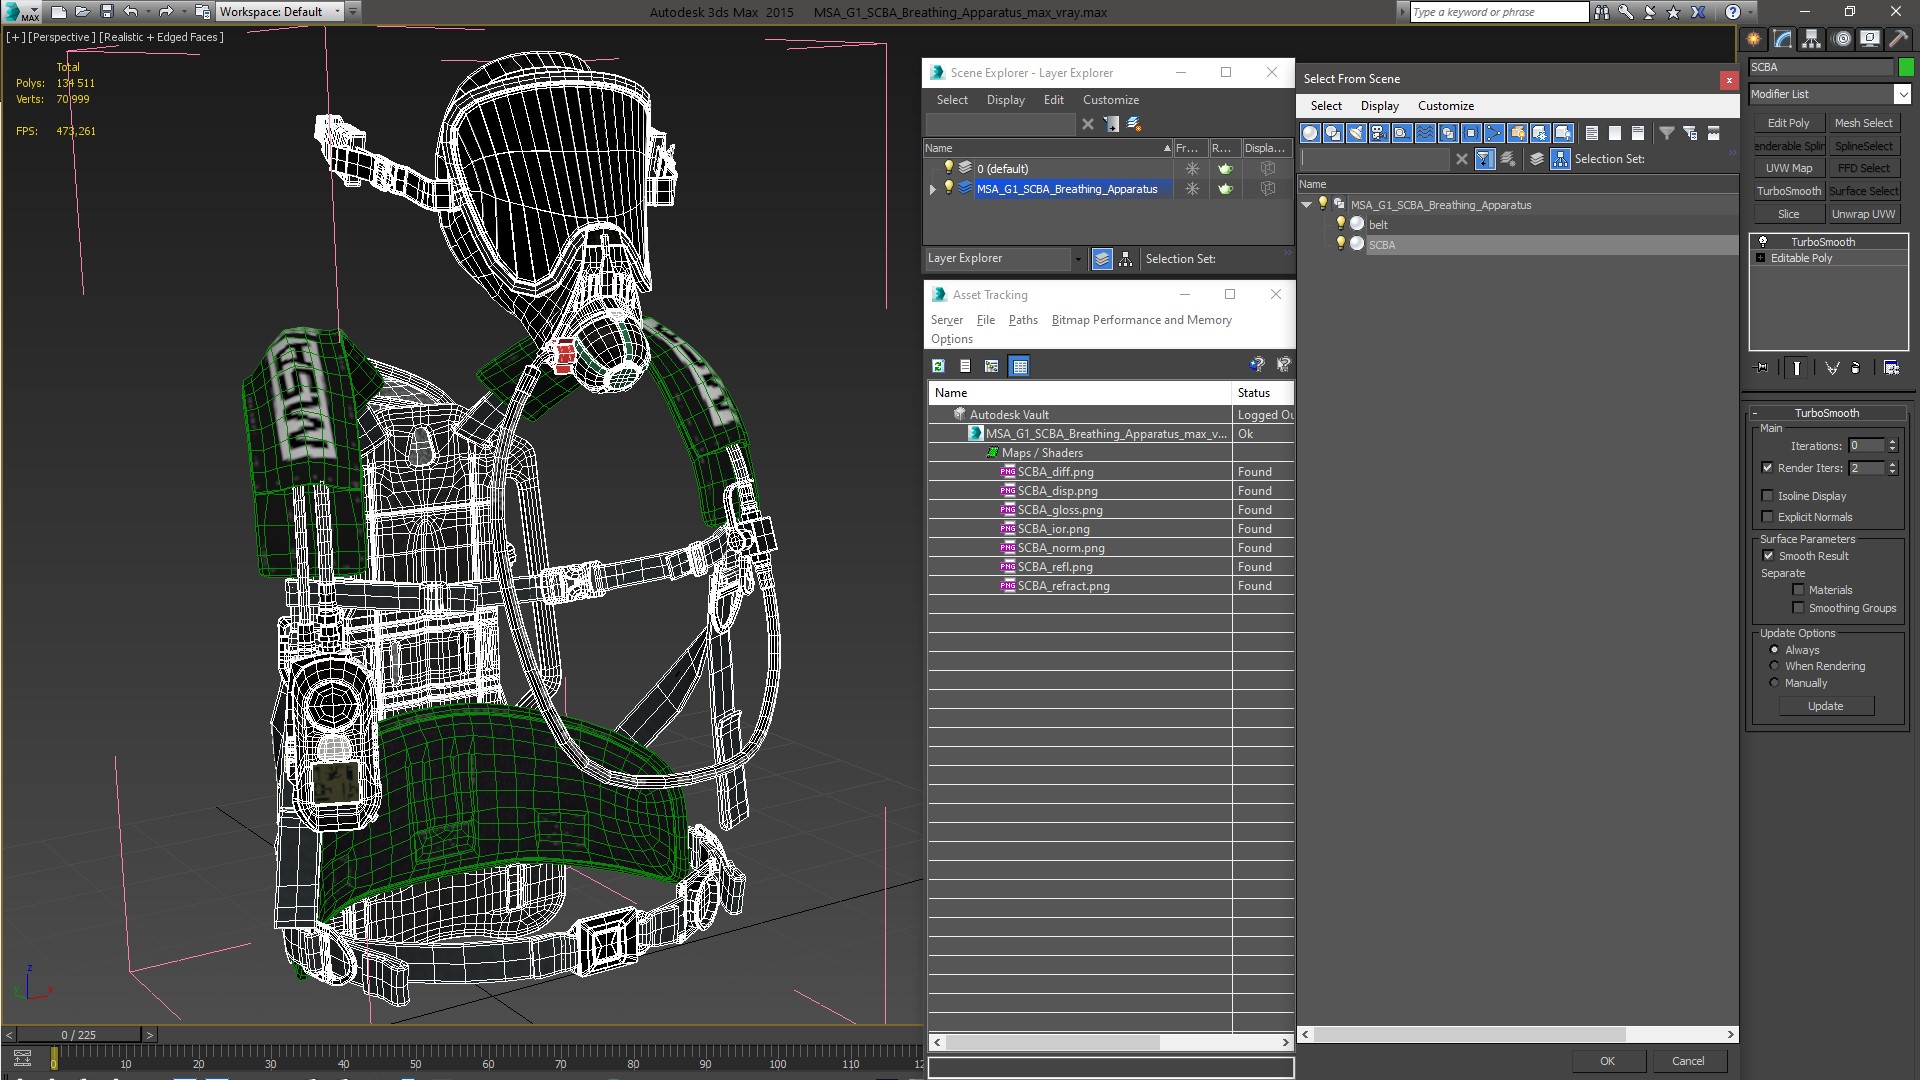This screenshot has width=1920, height=1080.
Task: Open the 3ds Max application menu logo
Action: pyautogui.click(x=22, y=12)
